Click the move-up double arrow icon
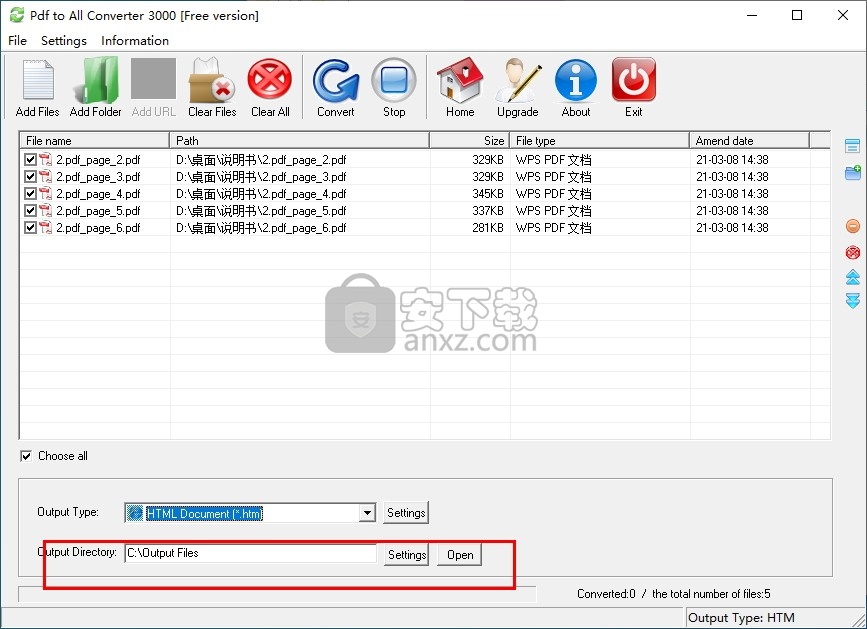The image size is (867, 629). [x=853, y=277]
